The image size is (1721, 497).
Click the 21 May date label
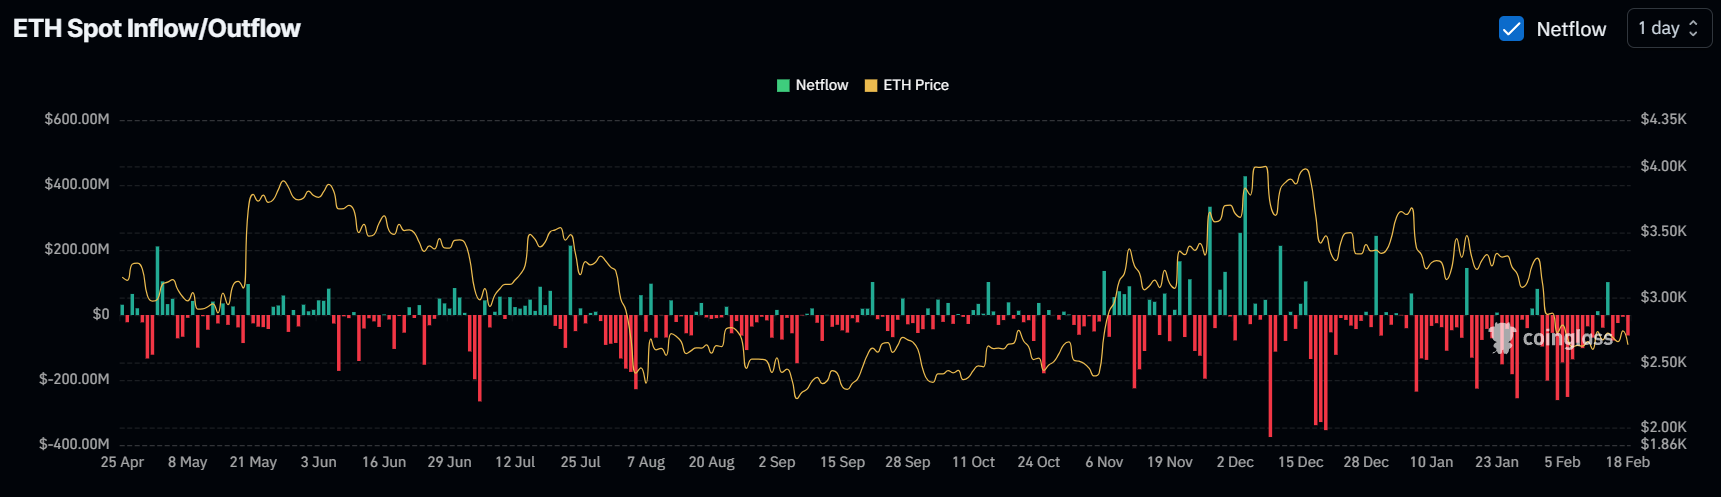pyautogui.click(x=253, y=462)
